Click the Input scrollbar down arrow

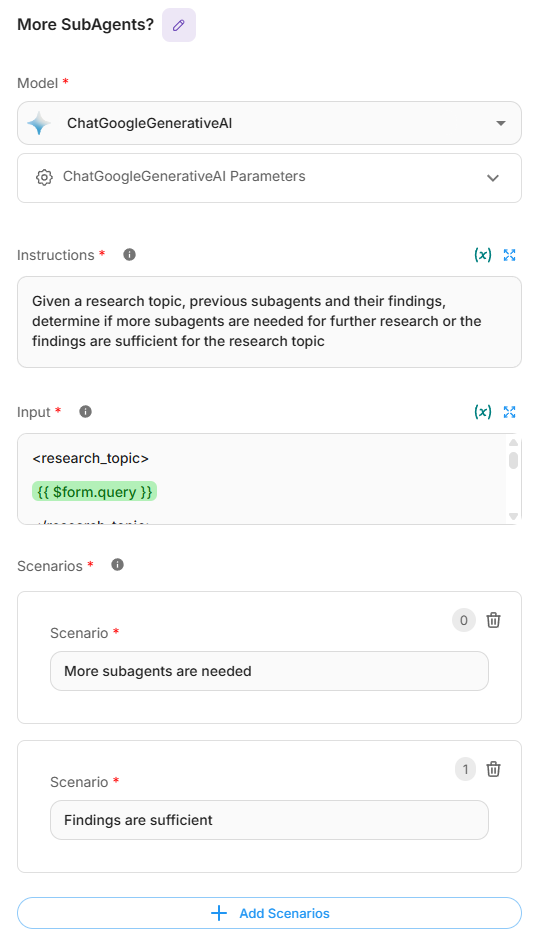click(x=513, y=516)
